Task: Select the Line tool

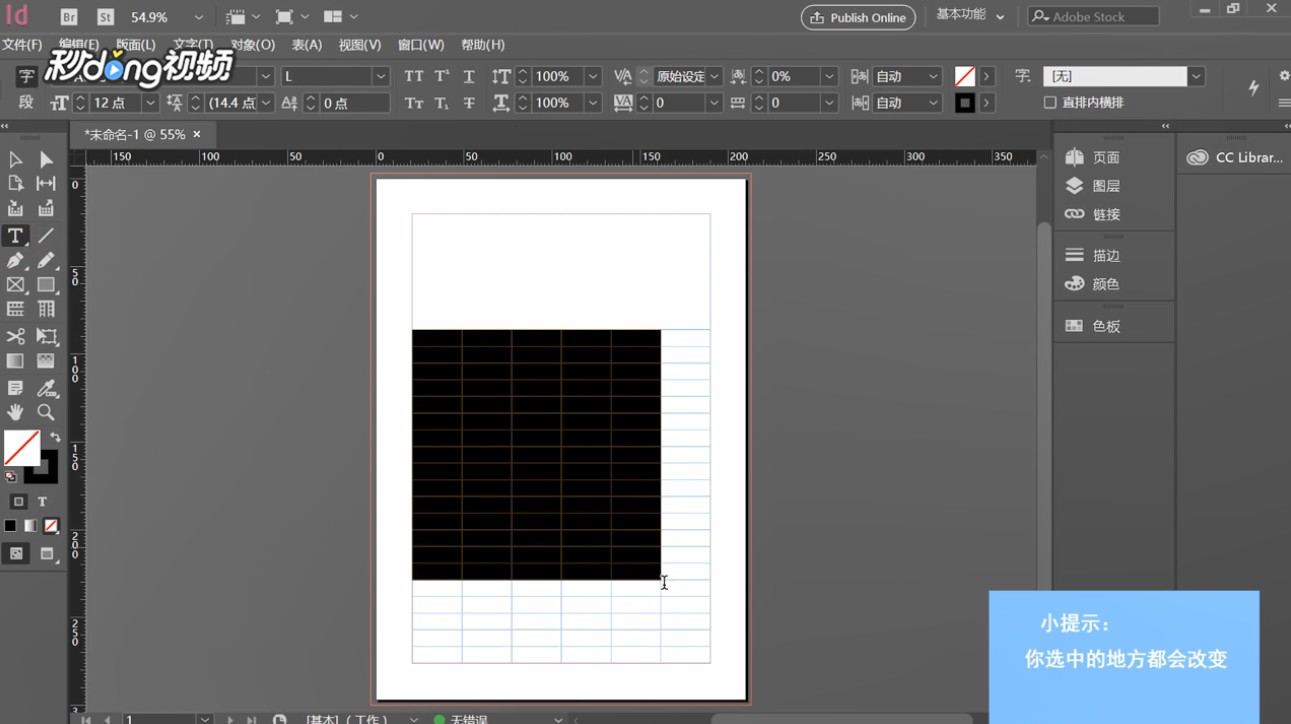Action: [x=46, y=236]
